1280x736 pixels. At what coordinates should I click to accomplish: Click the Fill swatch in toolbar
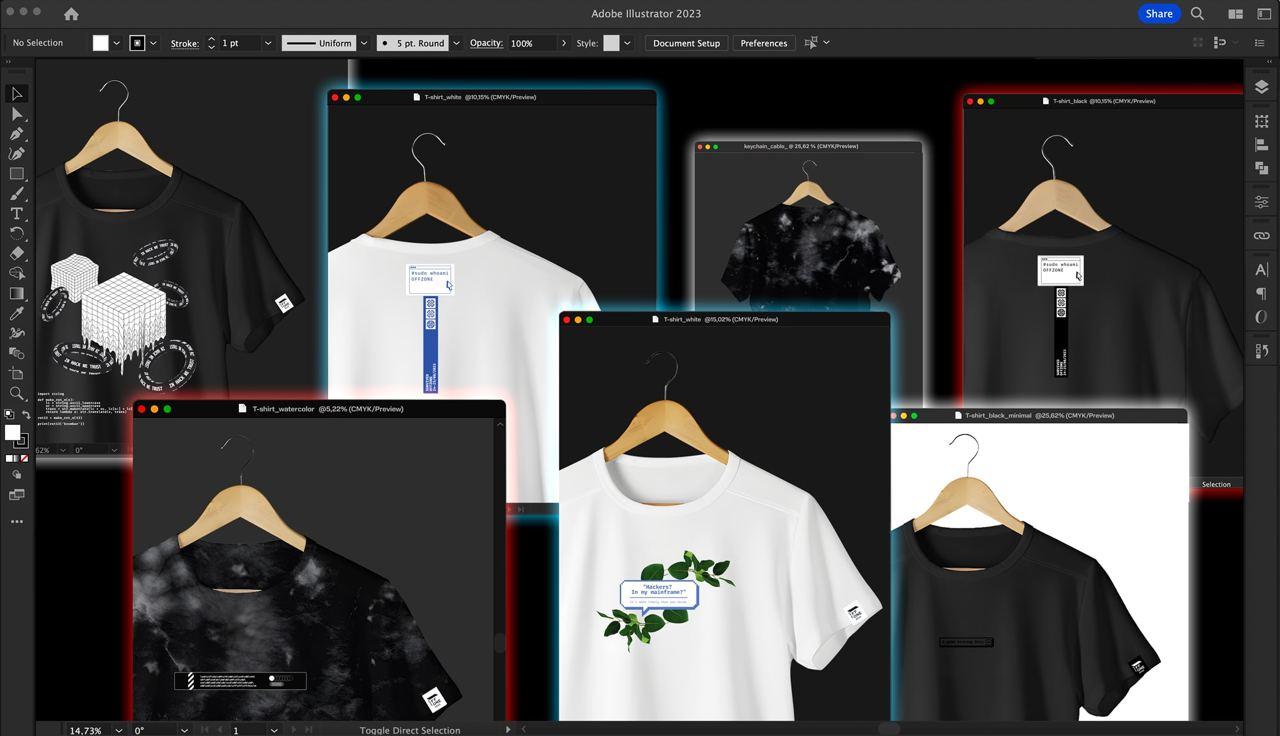coord(12,432)
